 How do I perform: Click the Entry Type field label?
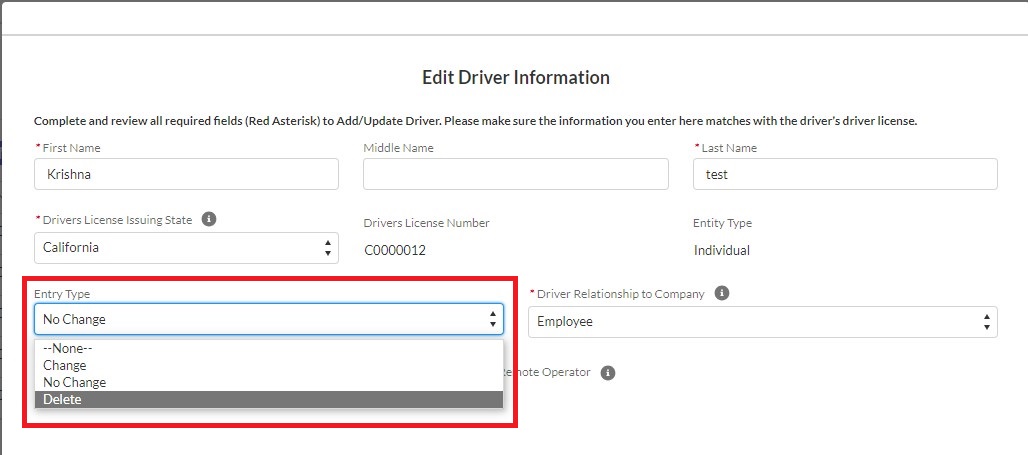(x=62, y=294)
